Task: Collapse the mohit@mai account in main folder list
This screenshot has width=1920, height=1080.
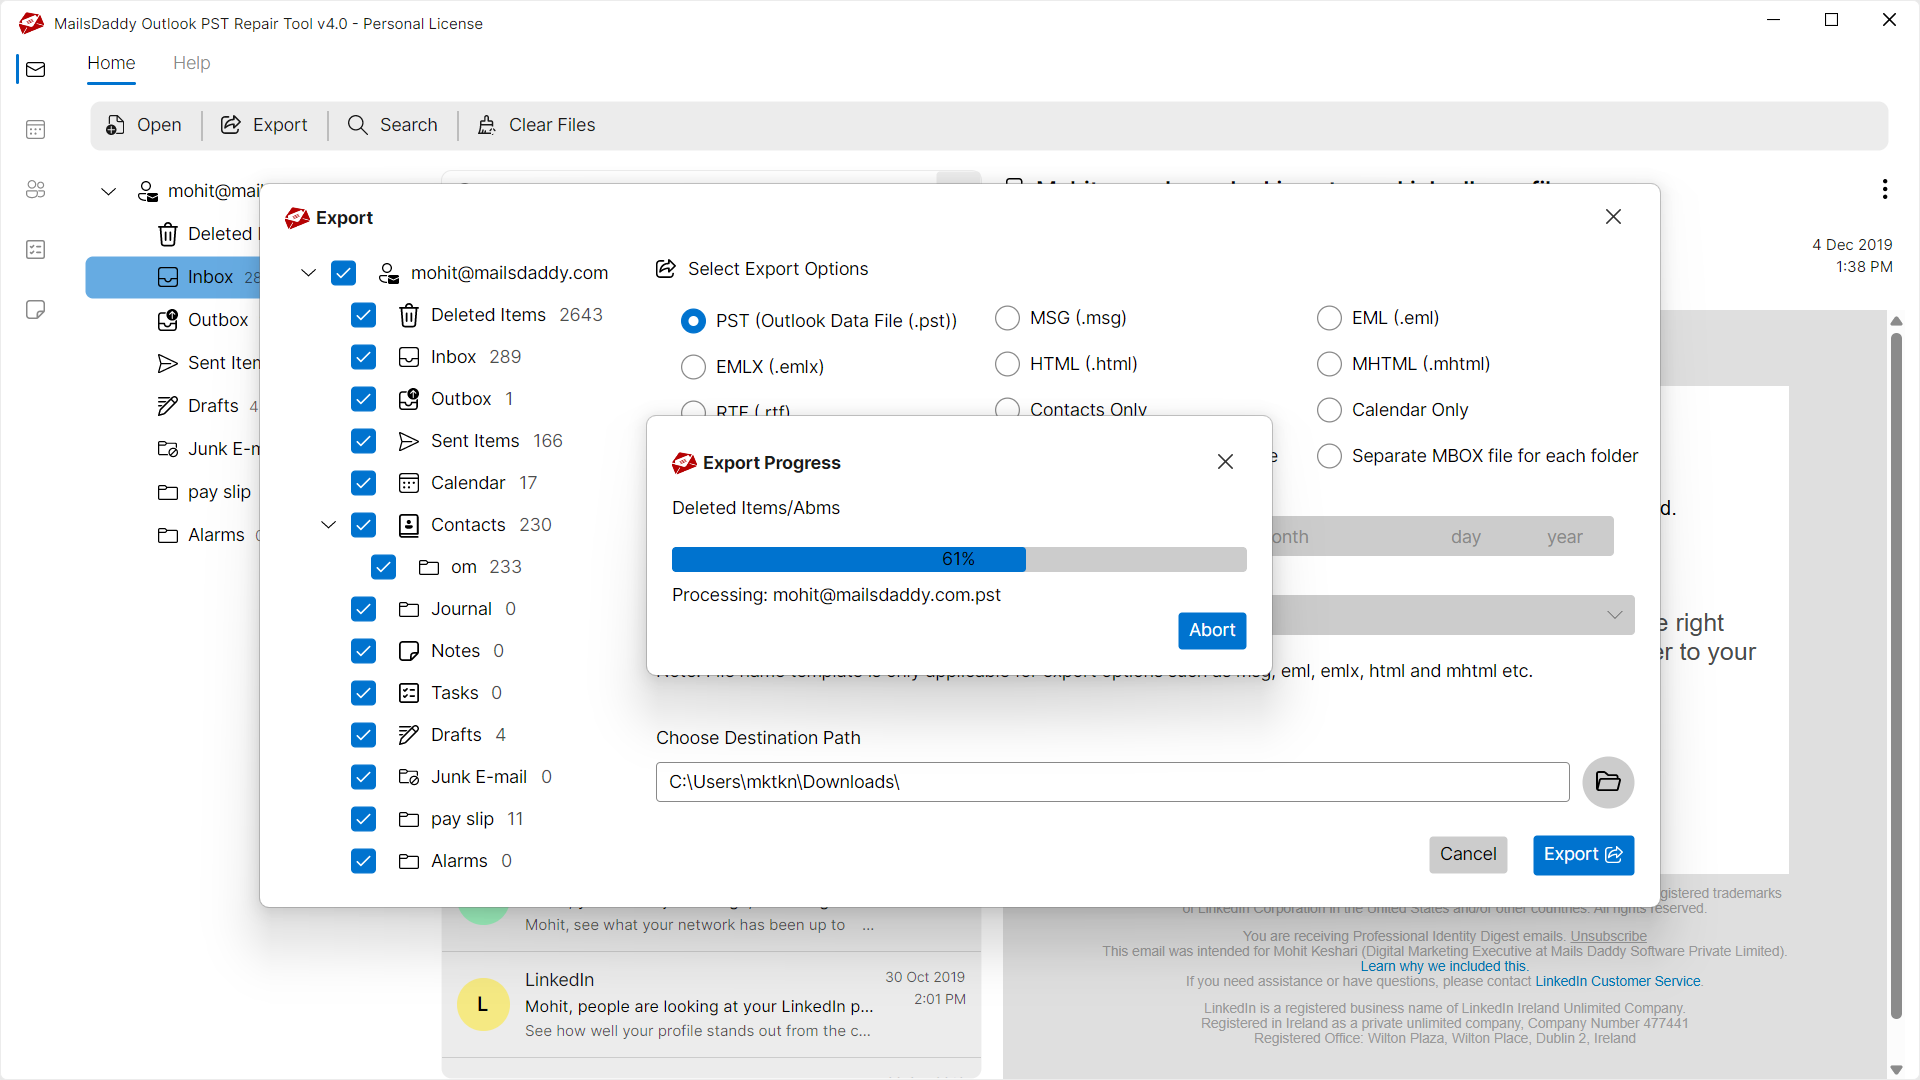Action: point(108,191)
